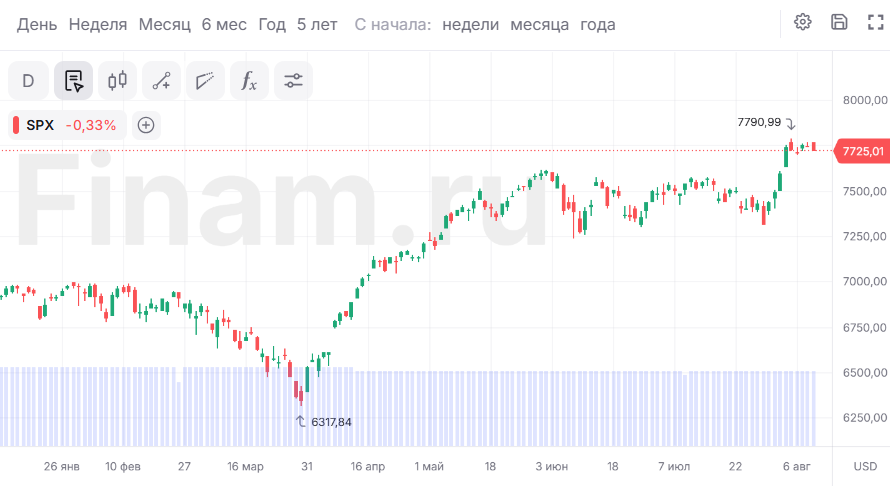Click the 6250,00 price axis label
The image size is (890, 501).
pos(865,418)
